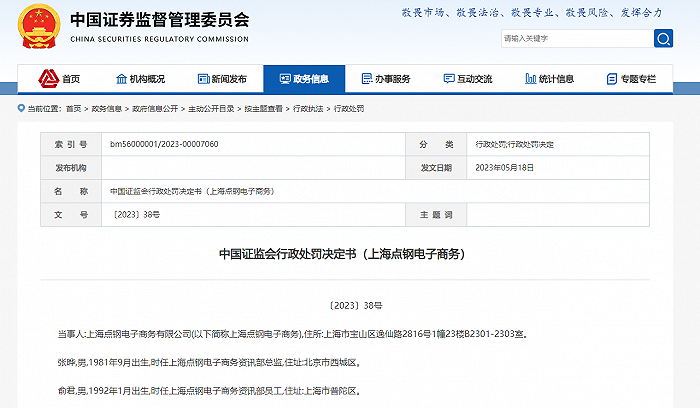Click the 发文日期 label cell
Viewport: 700px width, 408px height.
(x=436, y=167)
